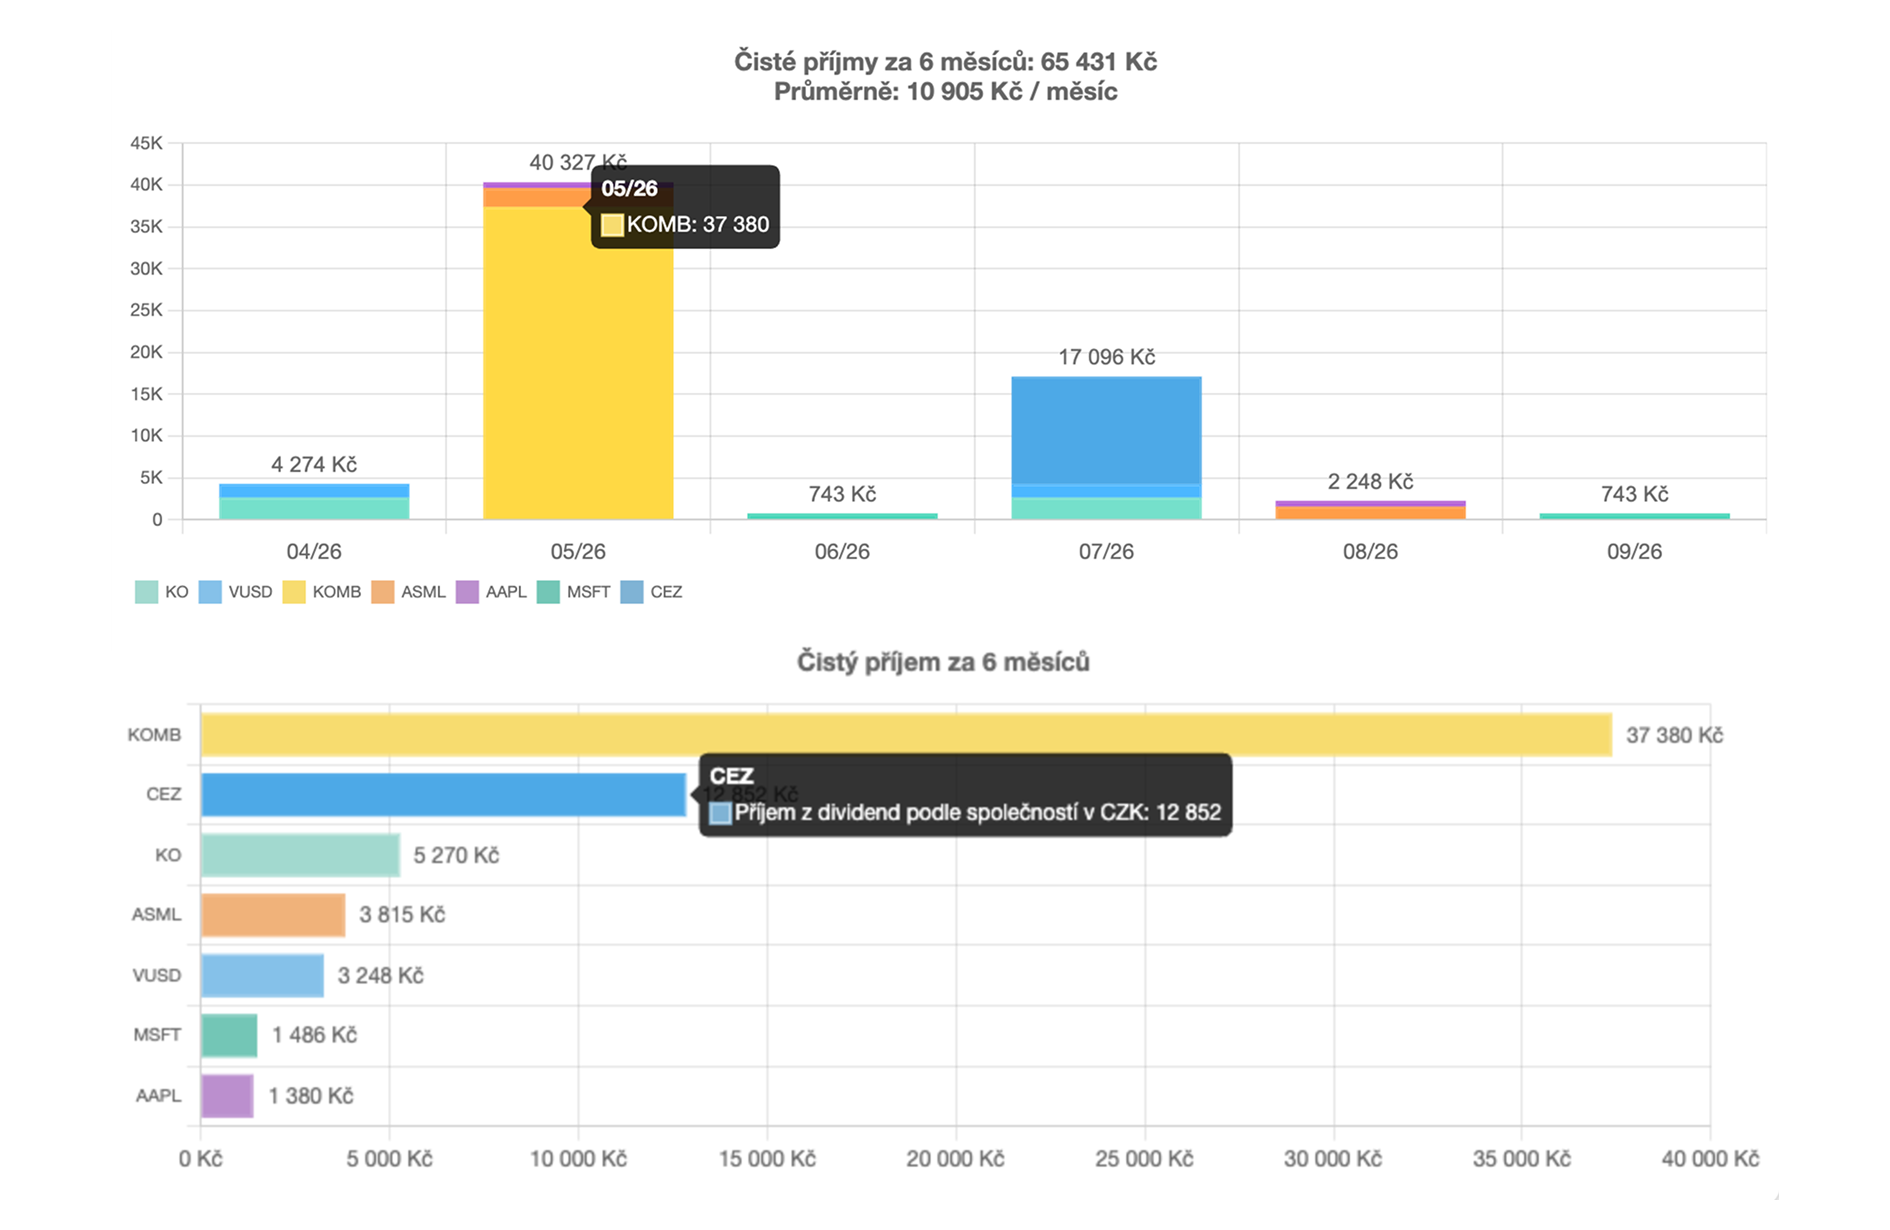Click the orange ASML segment in 08/26
The height and width of the screenshot is (1230, 1890).
pyautogui.click(x=1370, y=513)
